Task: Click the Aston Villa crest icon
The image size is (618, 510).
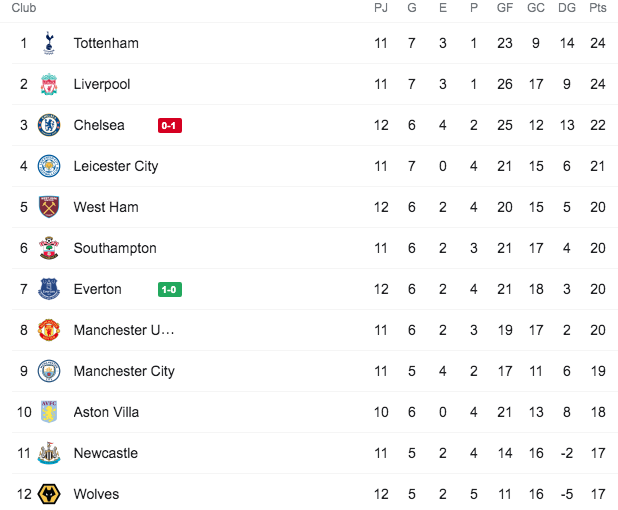Action: [x=49, y=412]
